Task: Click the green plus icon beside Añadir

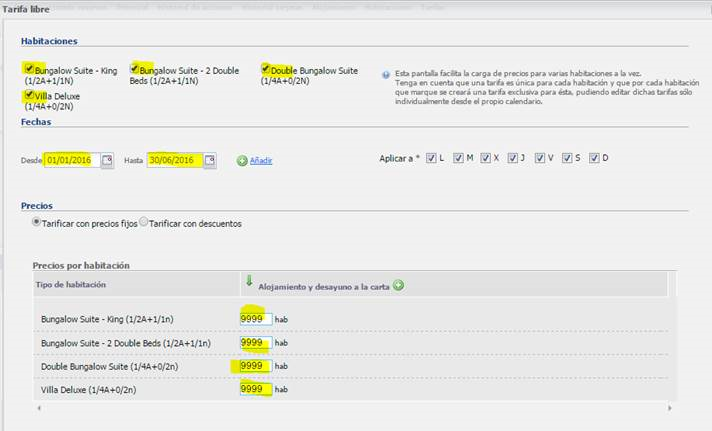Action: click(x=242, y=160)
